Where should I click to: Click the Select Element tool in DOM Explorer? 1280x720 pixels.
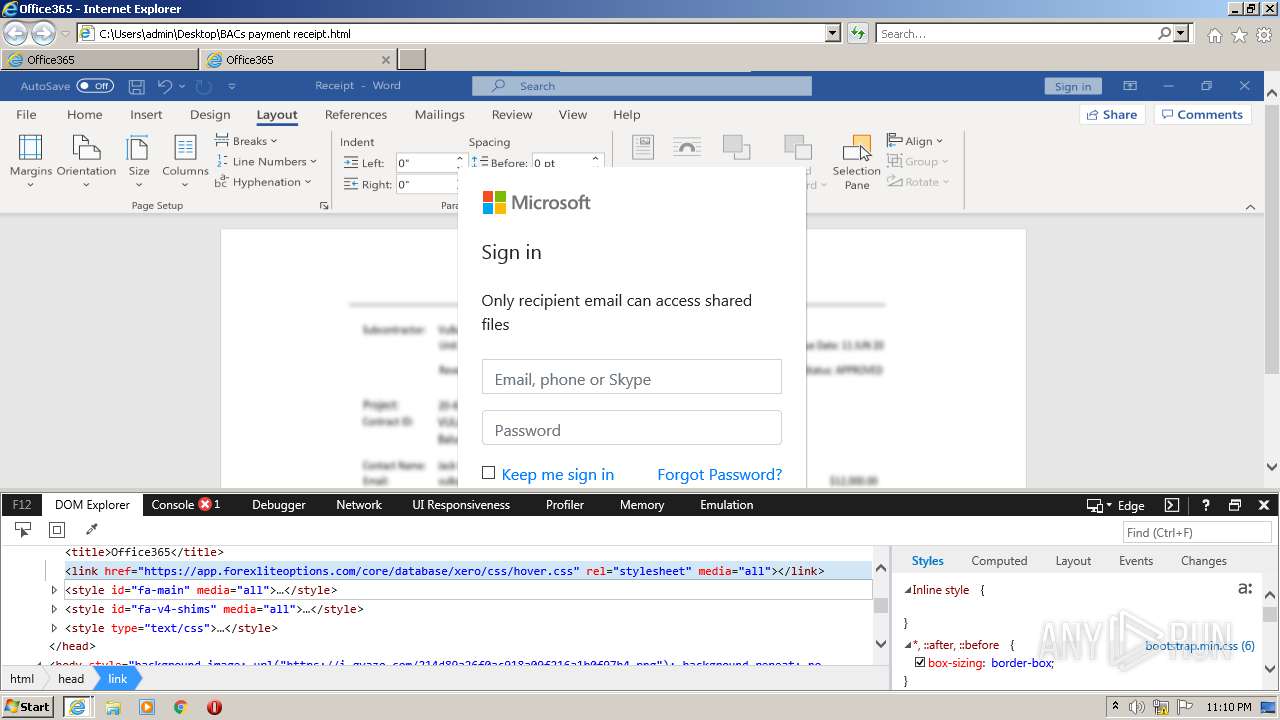[23, 530]
